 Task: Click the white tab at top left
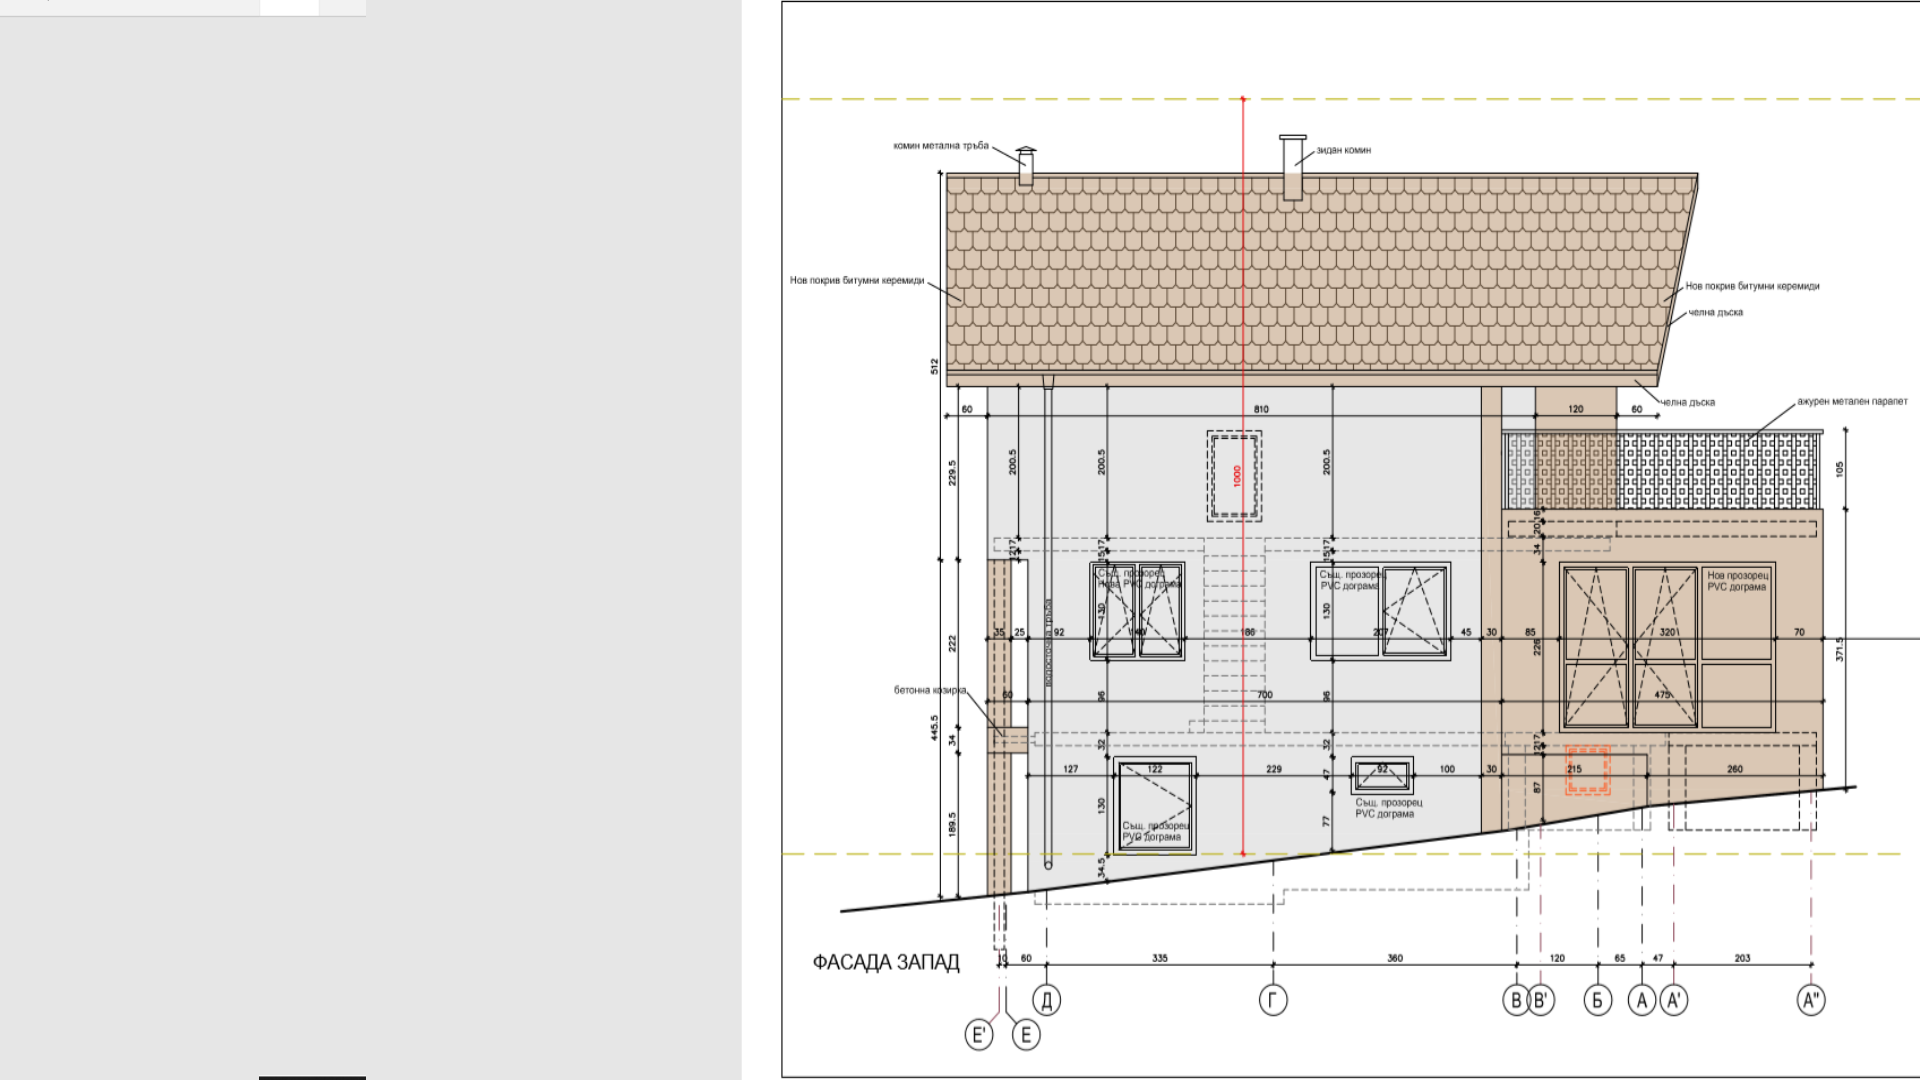pyautogui.click(x=289, y=7)
